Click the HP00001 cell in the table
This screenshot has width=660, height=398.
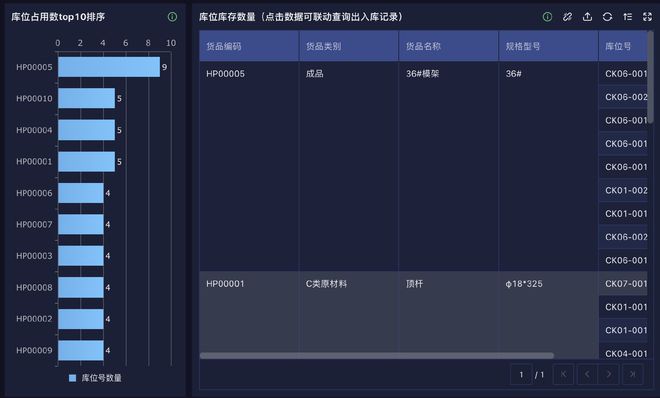pyautogui.click(x=249, y=312)
